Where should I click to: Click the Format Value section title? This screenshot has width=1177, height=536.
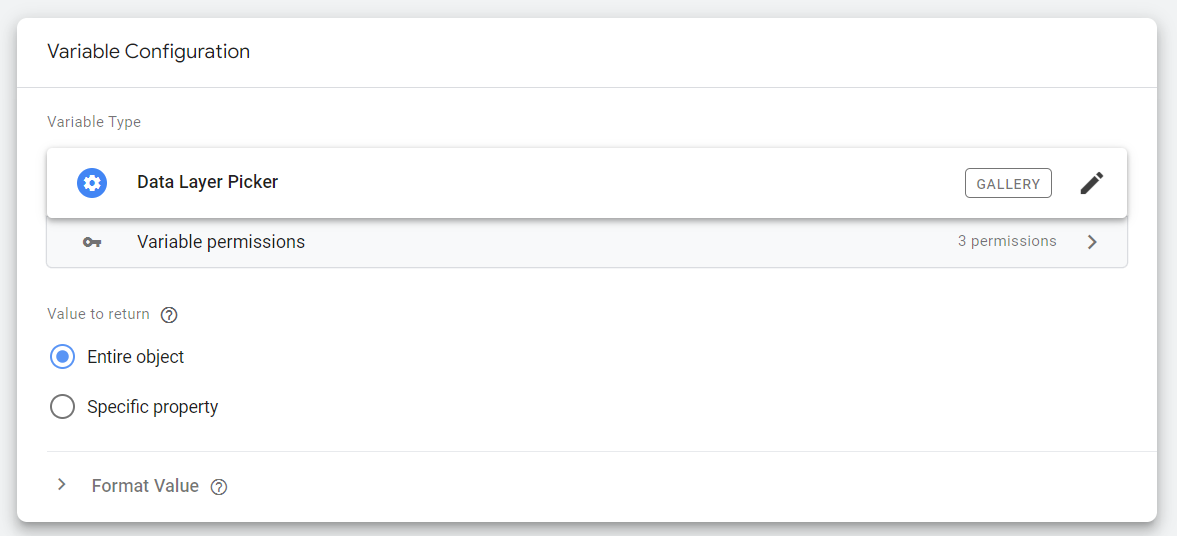pos(145,486)
